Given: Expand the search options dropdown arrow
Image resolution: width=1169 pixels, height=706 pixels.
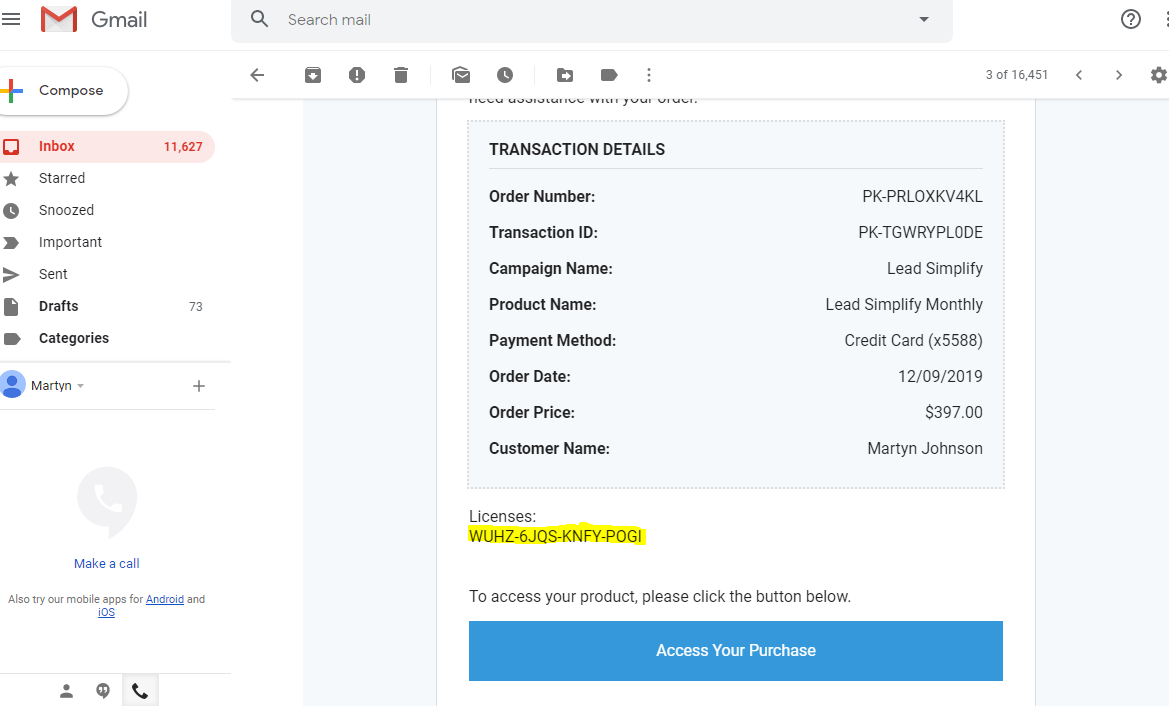Looking at the screenshot, I should [x=924, y=20].
